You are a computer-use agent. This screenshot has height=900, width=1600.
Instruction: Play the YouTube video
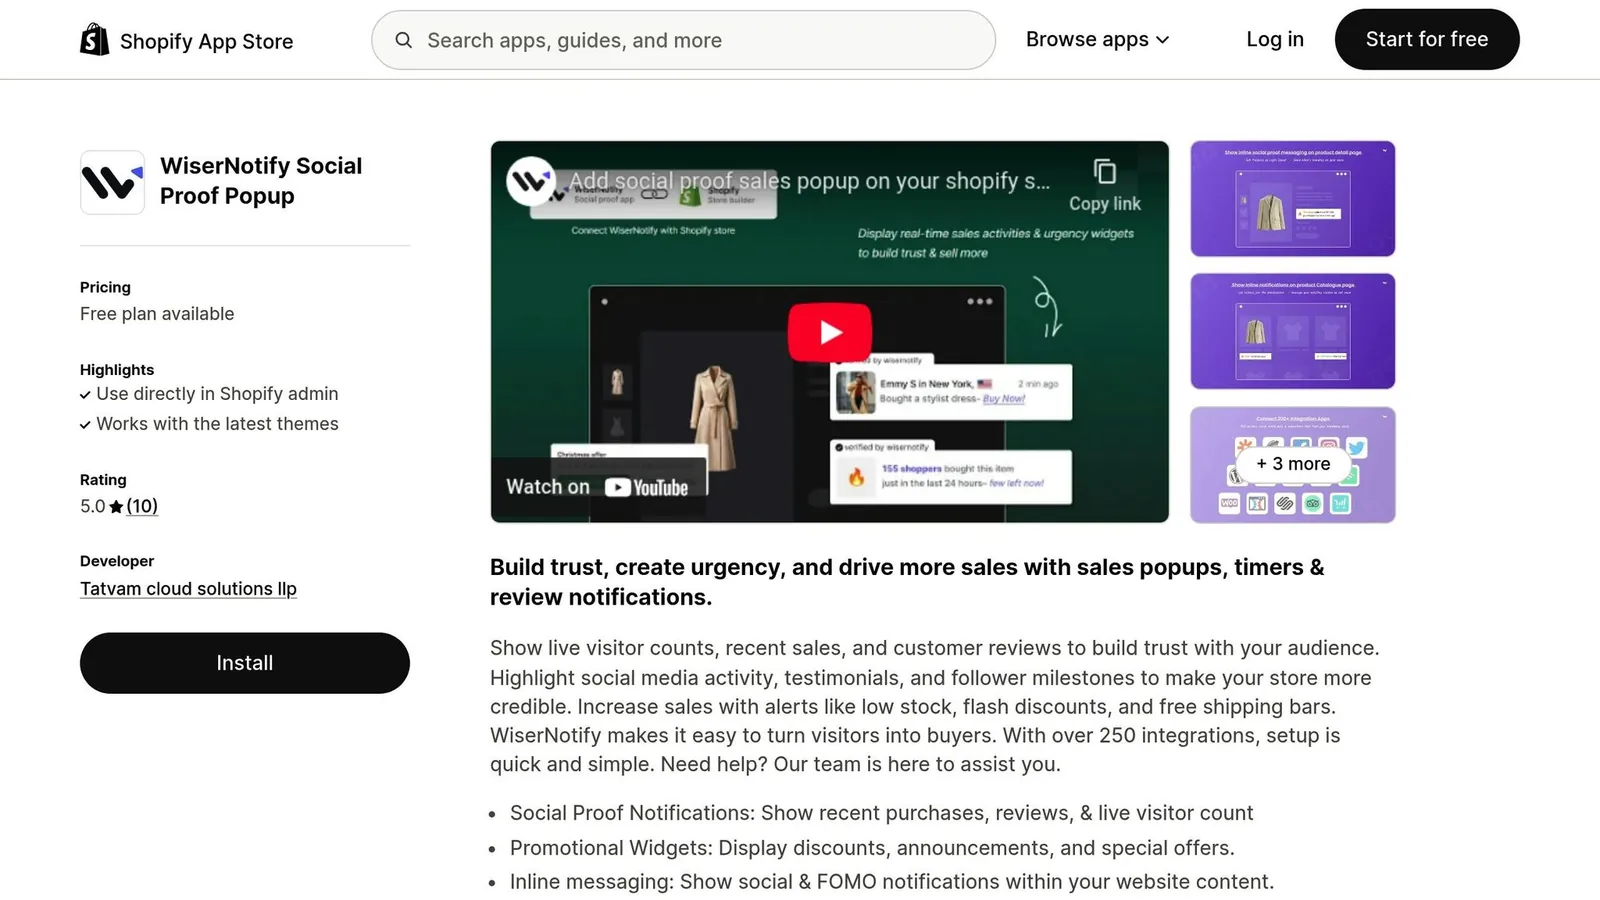pos(830,332)
